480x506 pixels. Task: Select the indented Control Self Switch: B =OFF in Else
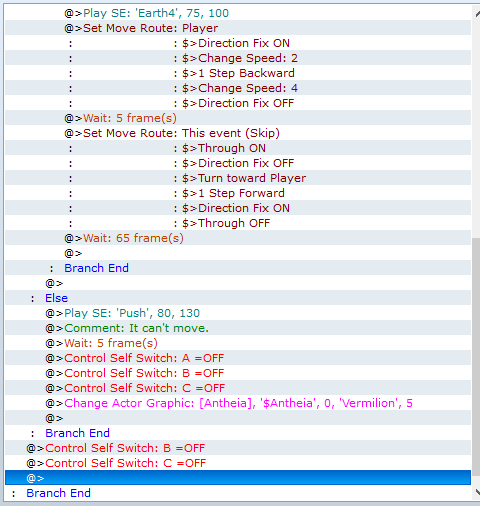[x=238, y=373]
